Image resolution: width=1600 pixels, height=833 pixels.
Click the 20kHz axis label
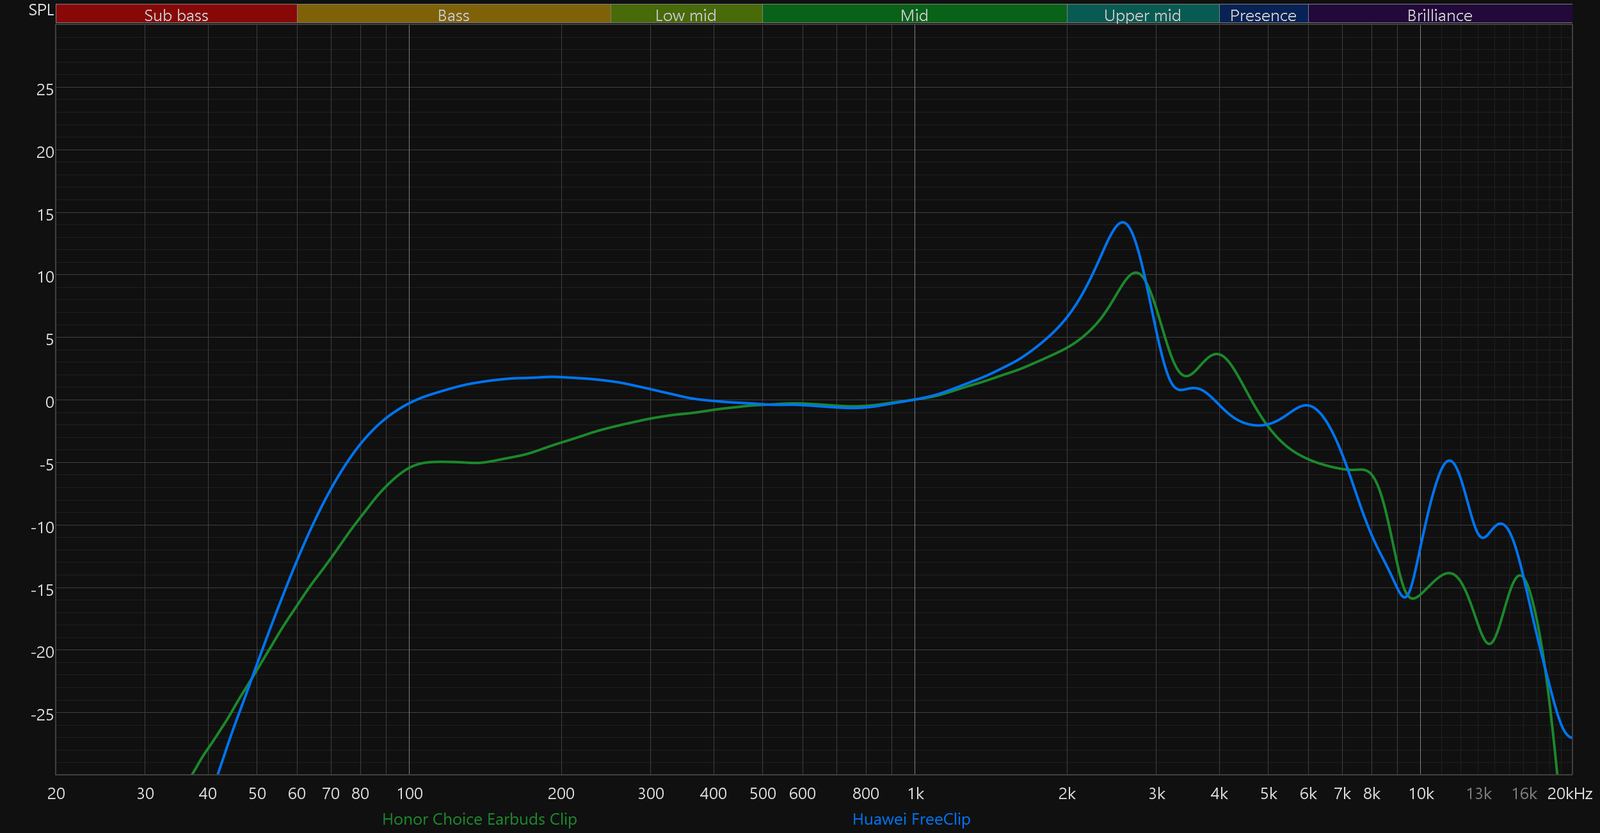click(x=1569, y=794)
